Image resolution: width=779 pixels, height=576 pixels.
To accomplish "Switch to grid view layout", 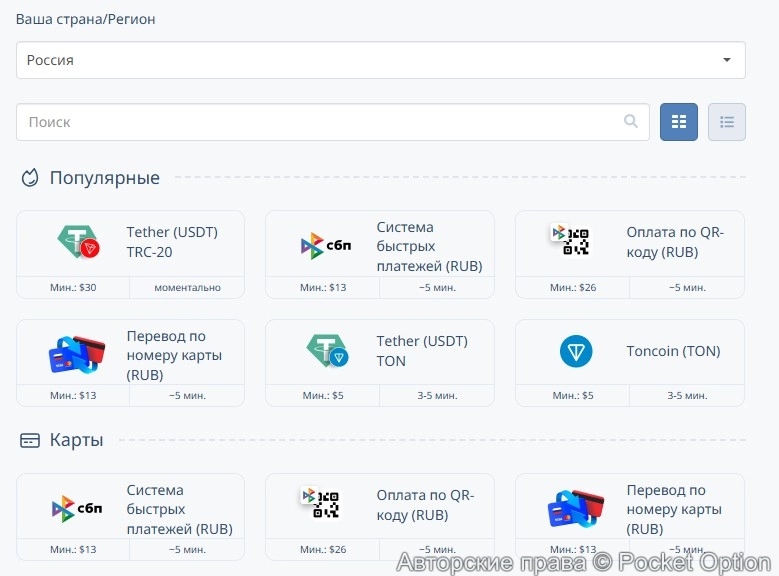I will click(x=679, y=122).
